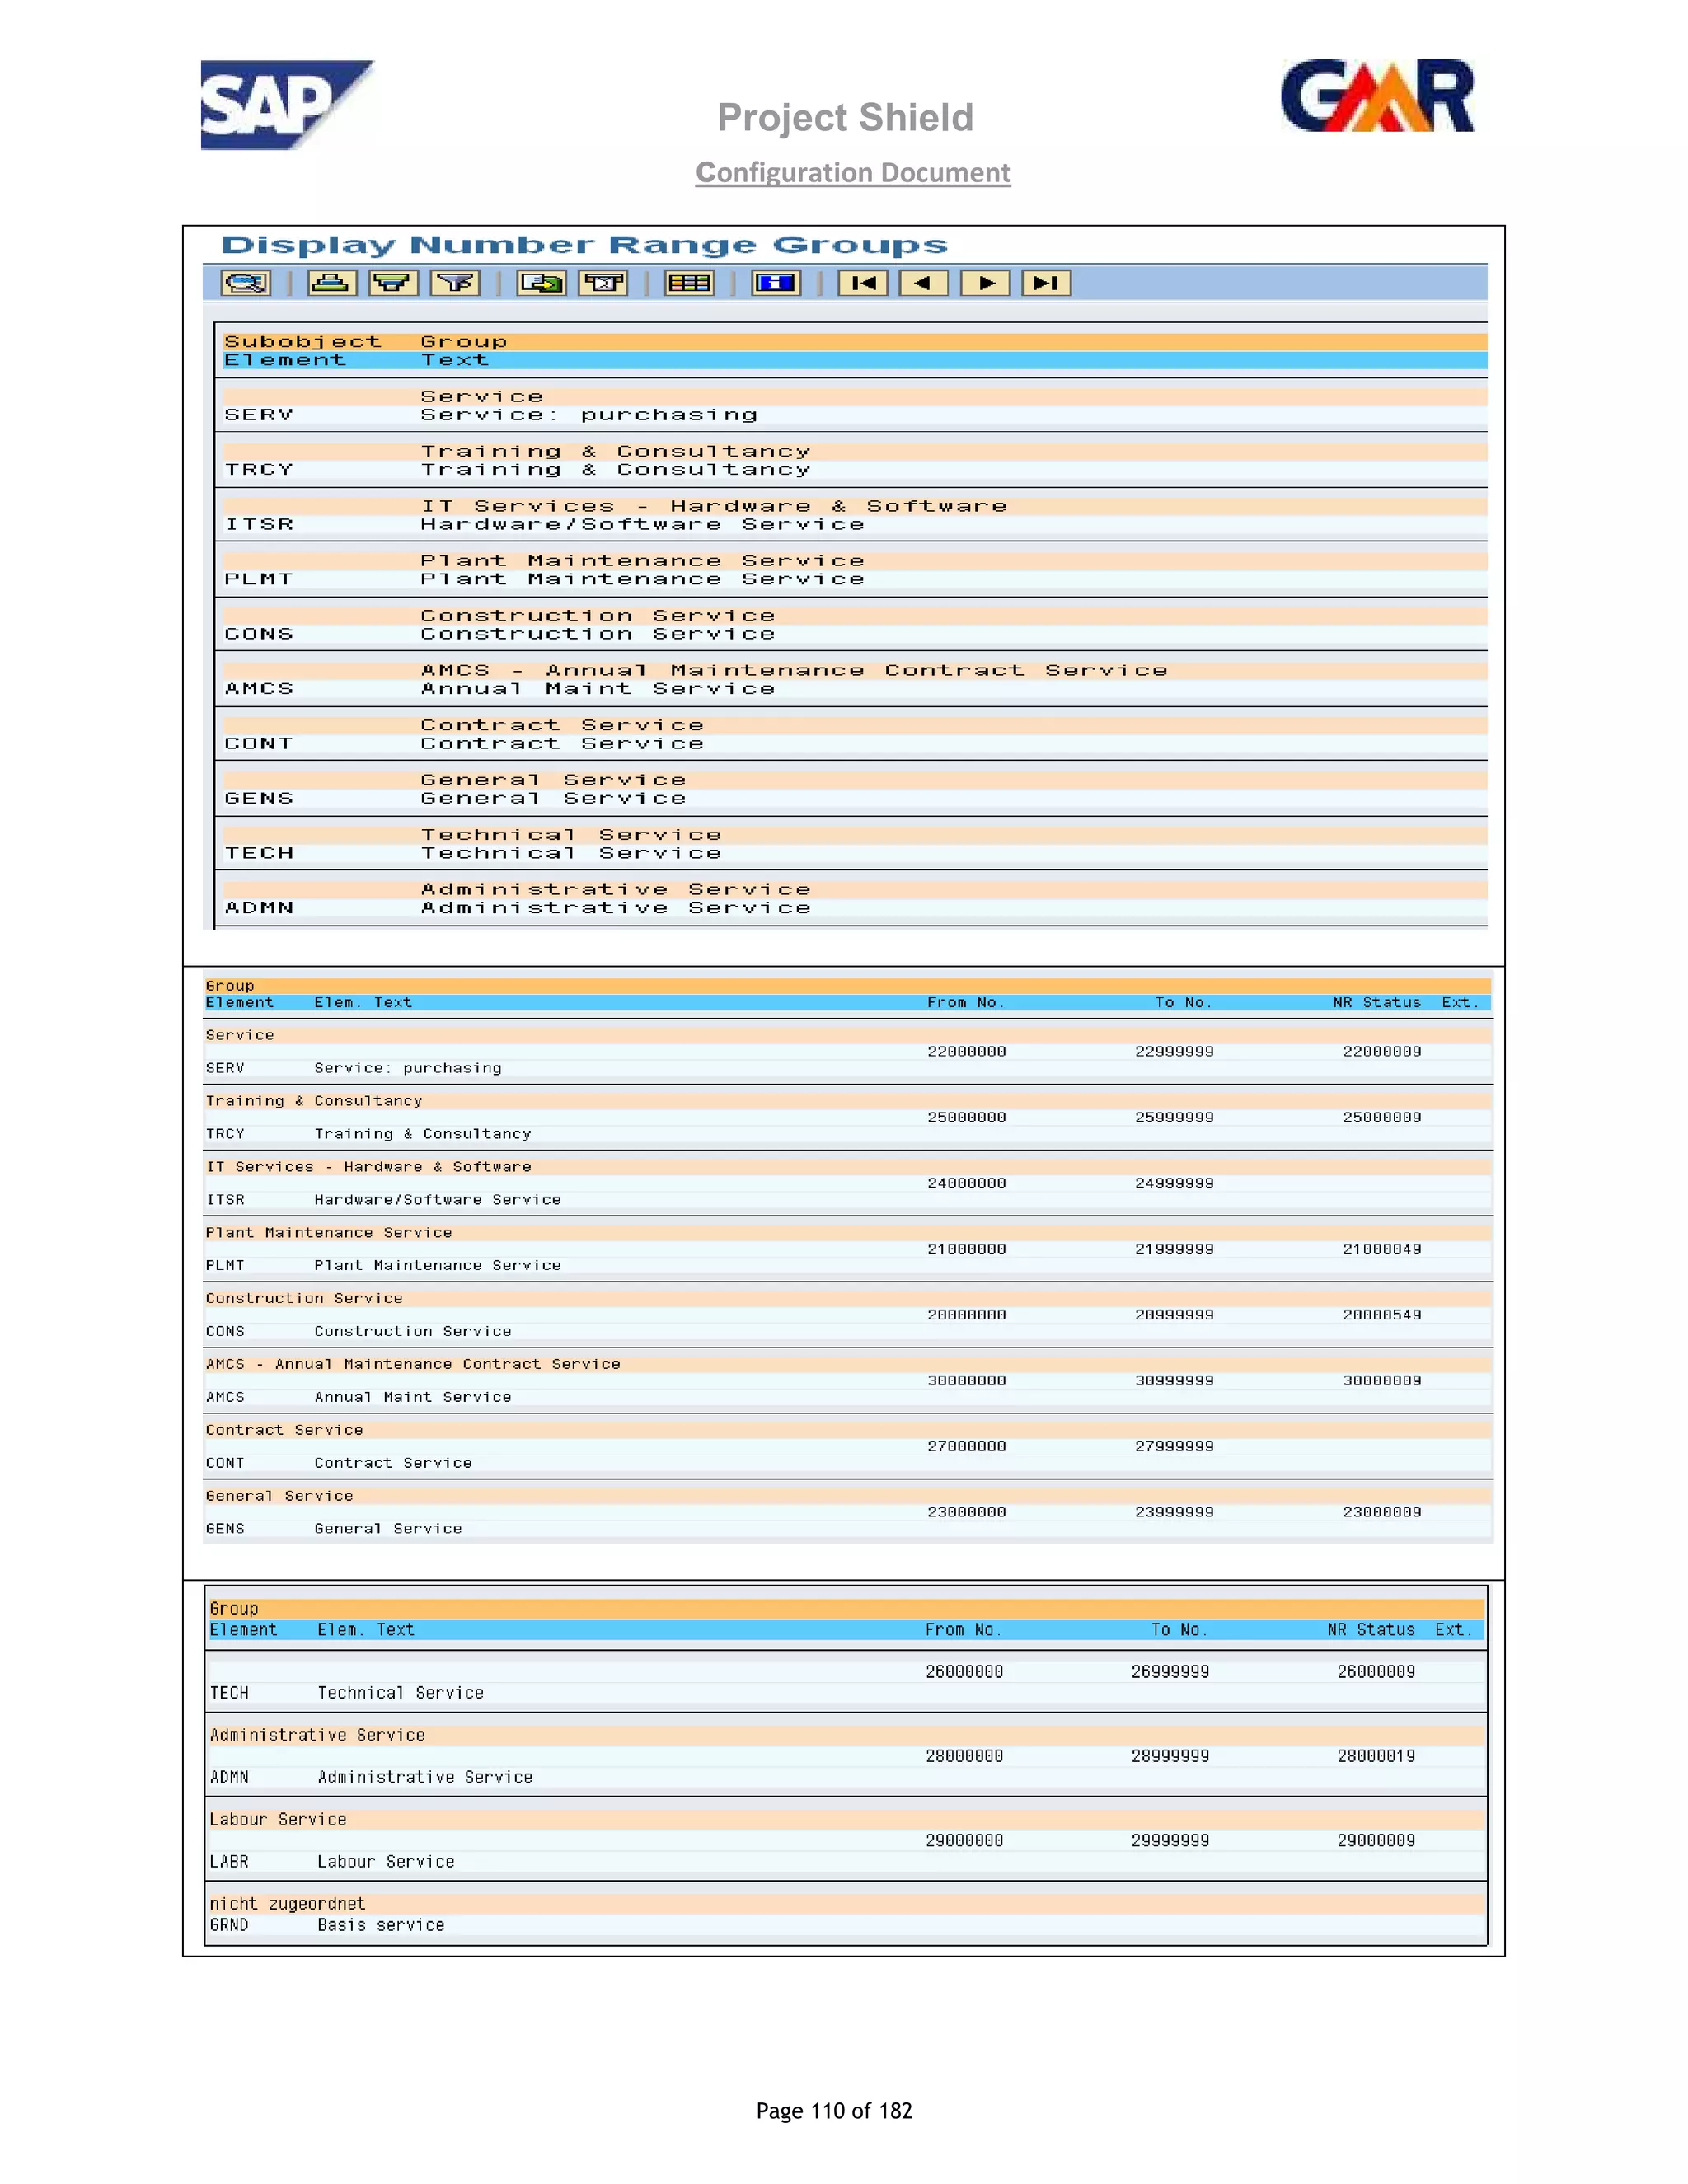The height and width of the screenshot is (2184, 1688).
Task: Click NR Status value 25000009
Action: (x=1382, y=1118)
